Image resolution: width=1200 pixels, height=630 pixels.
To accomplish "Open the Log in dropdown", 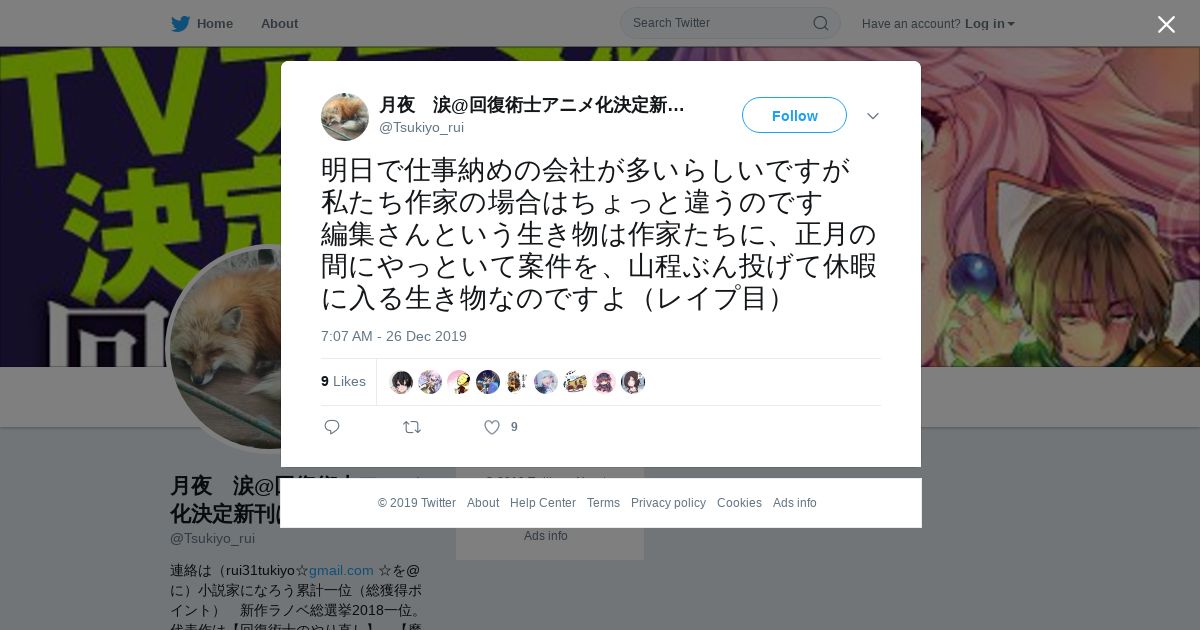I will pyautogui.click(x=989, y=23).
